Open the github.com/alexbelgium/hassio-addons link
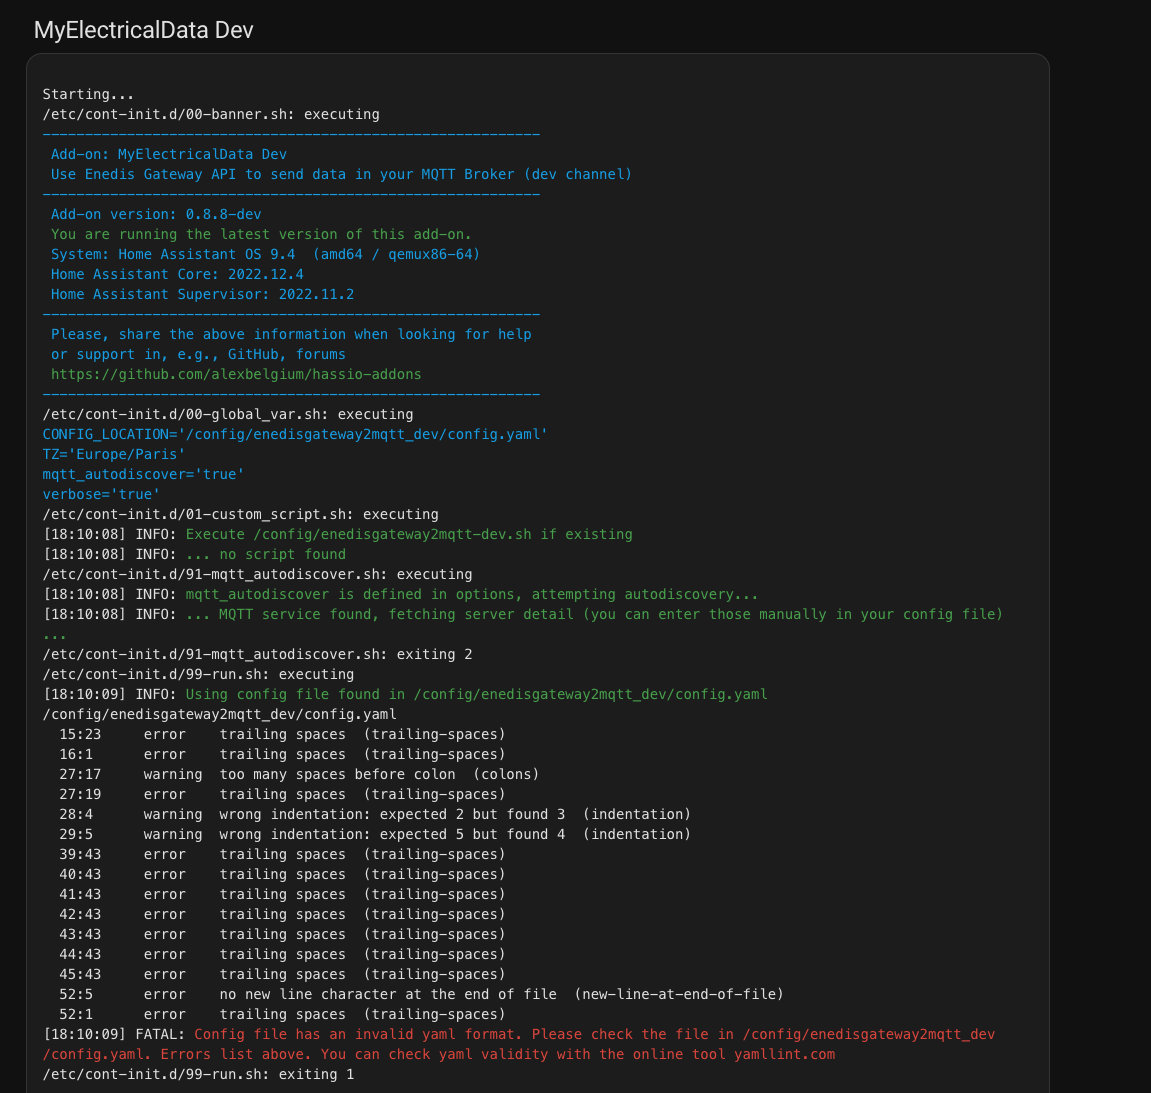The width and height of the screenshot is (1151, 1093). 236,374
